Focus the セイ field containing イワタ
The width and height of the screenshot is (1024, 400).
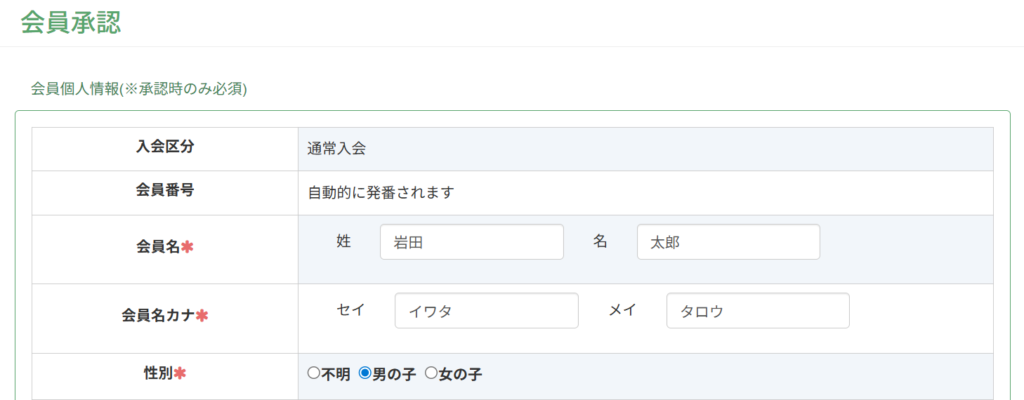486,311
